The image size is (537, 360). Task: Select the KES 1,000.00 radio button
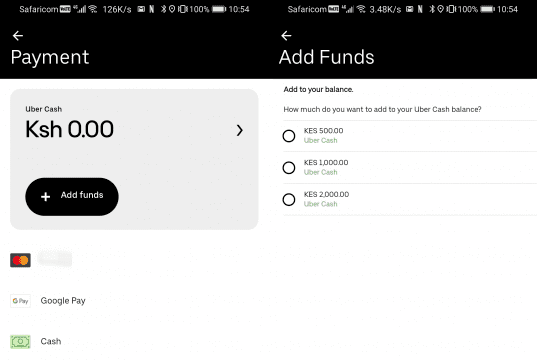[289, 168]
